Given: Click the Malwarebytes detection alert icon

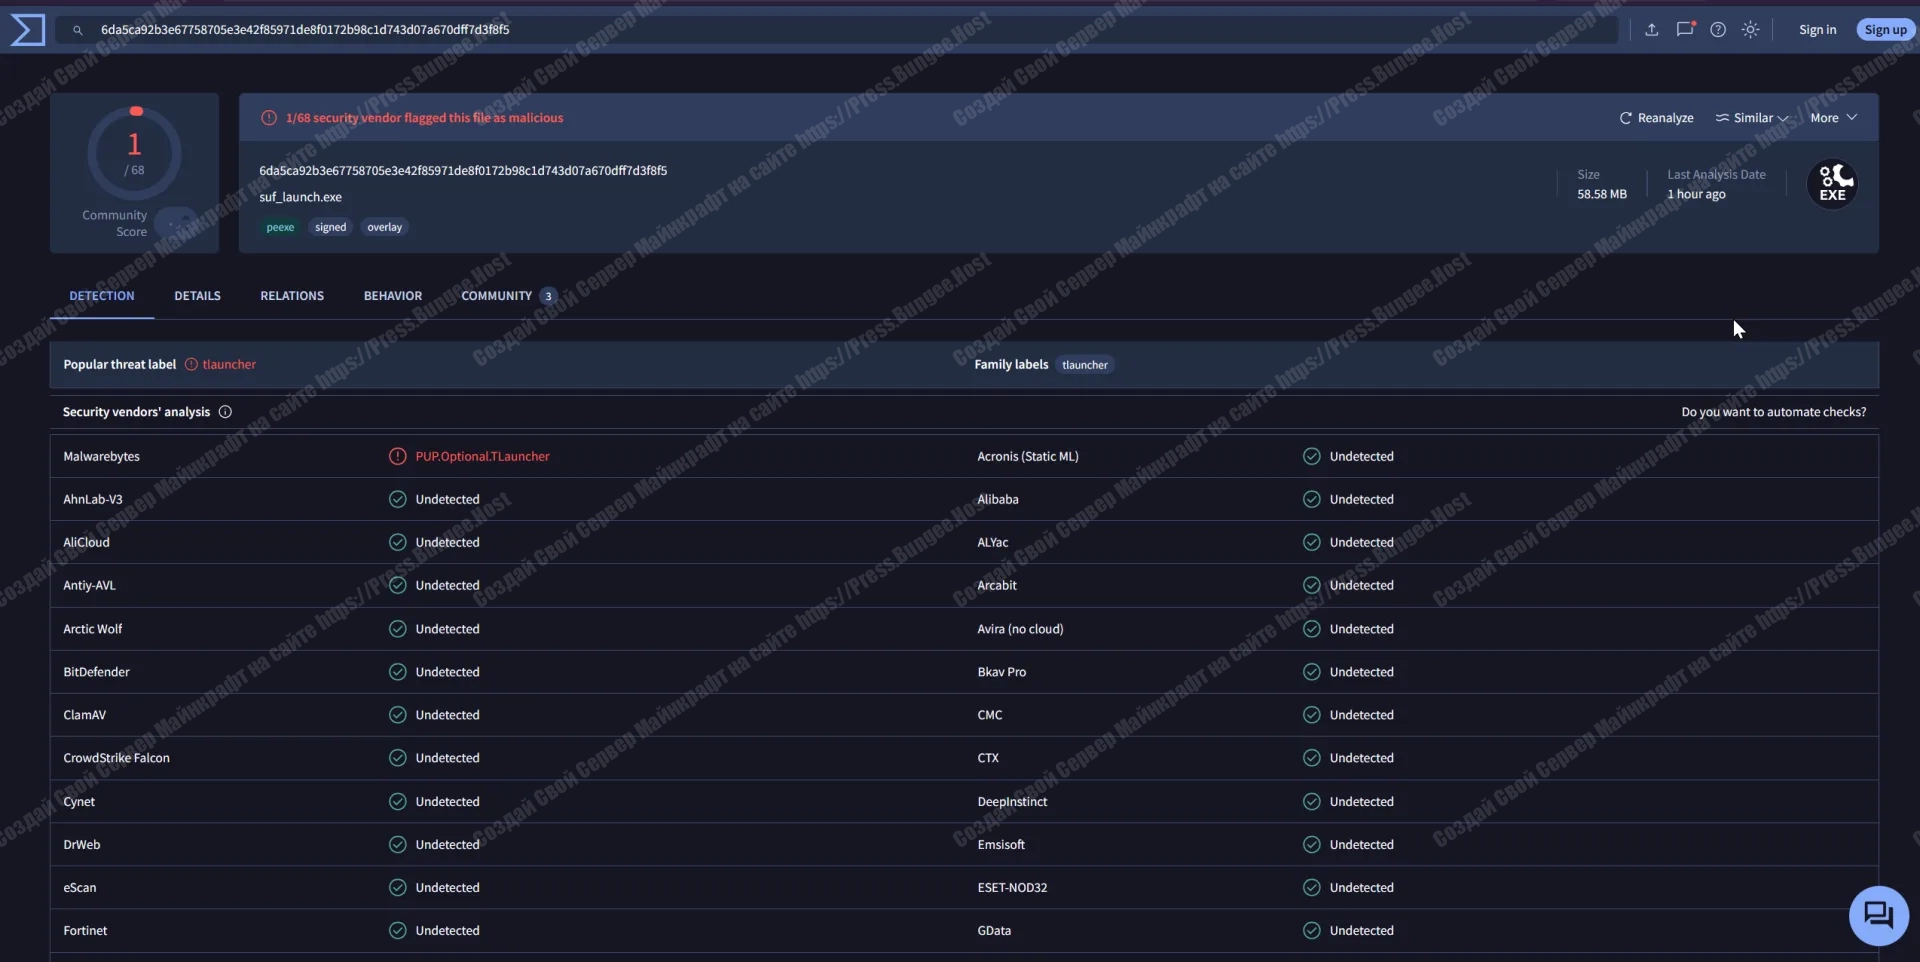Looking at the screenshot, I should pyautogui.click(x=397, y=457).
